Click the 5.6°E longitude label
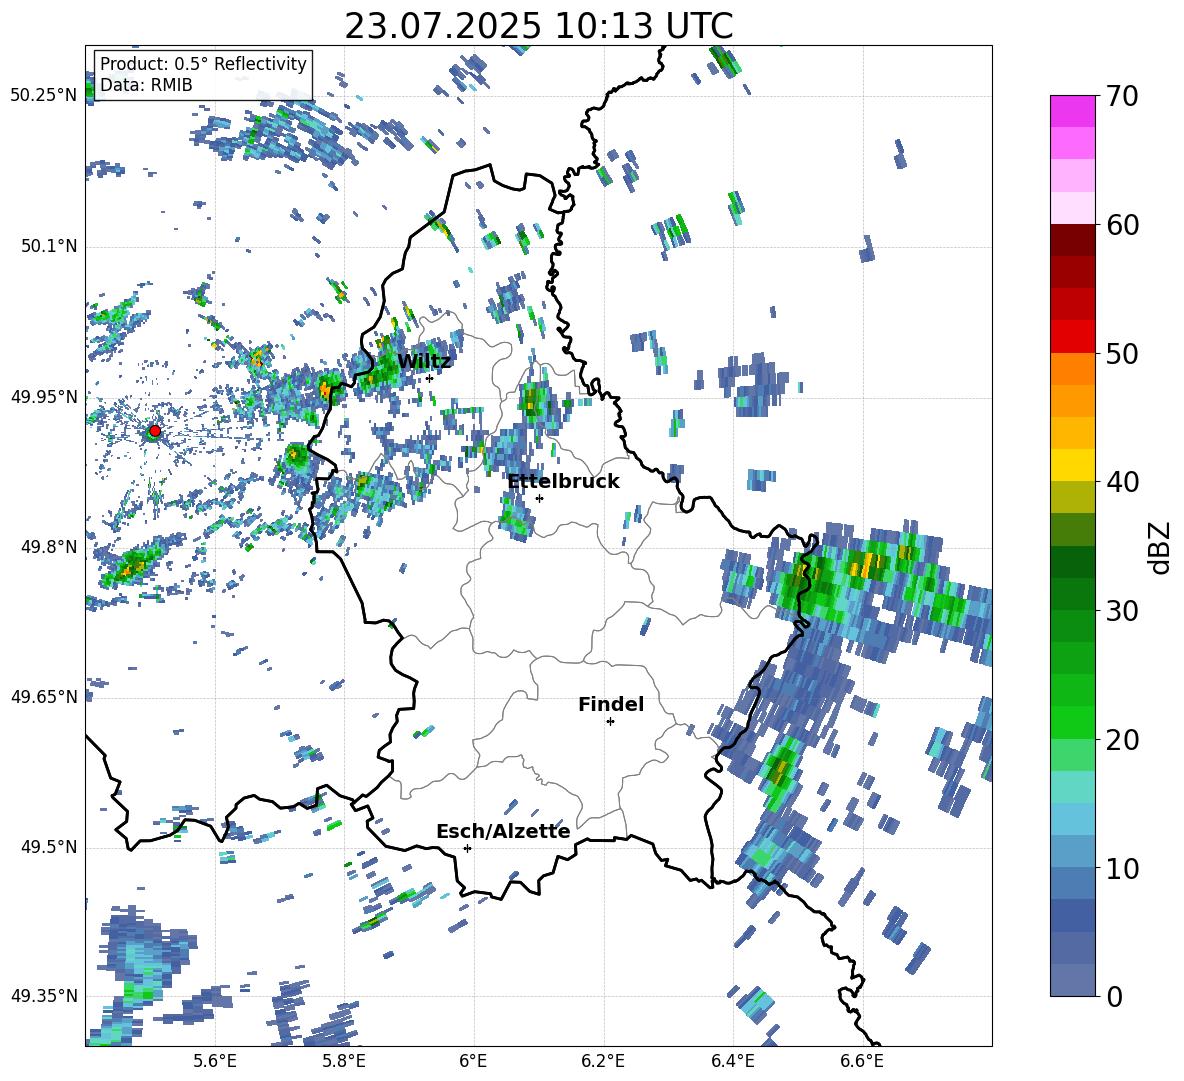The width and height of the screenshot is (1184, 1081). 215,1062
